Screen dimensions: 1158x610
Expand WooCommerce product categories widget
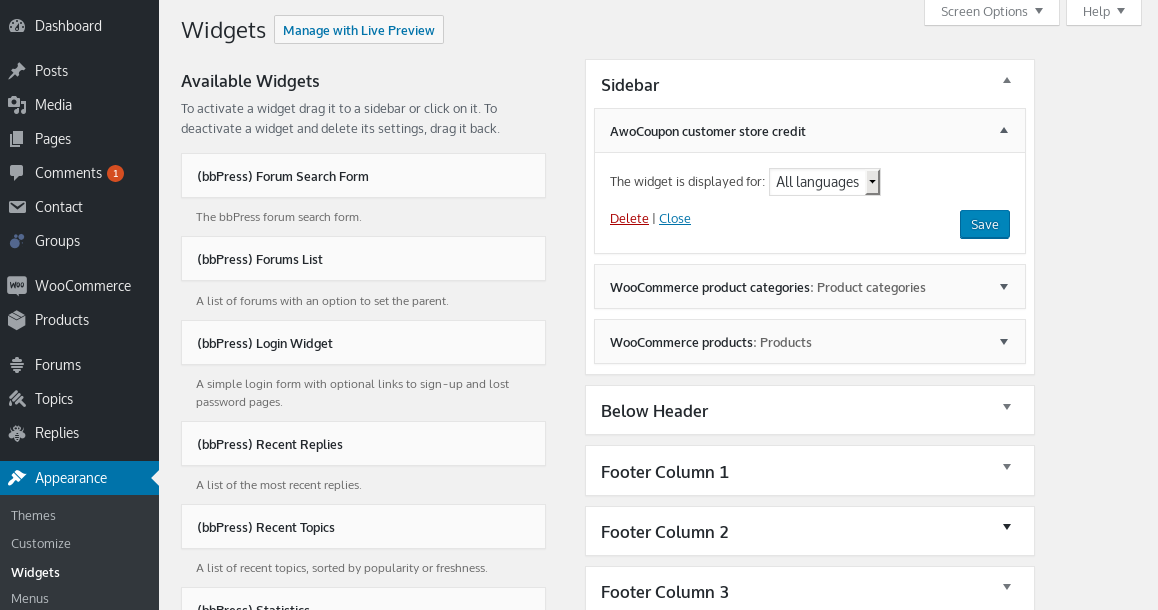tap(1004, 287)
